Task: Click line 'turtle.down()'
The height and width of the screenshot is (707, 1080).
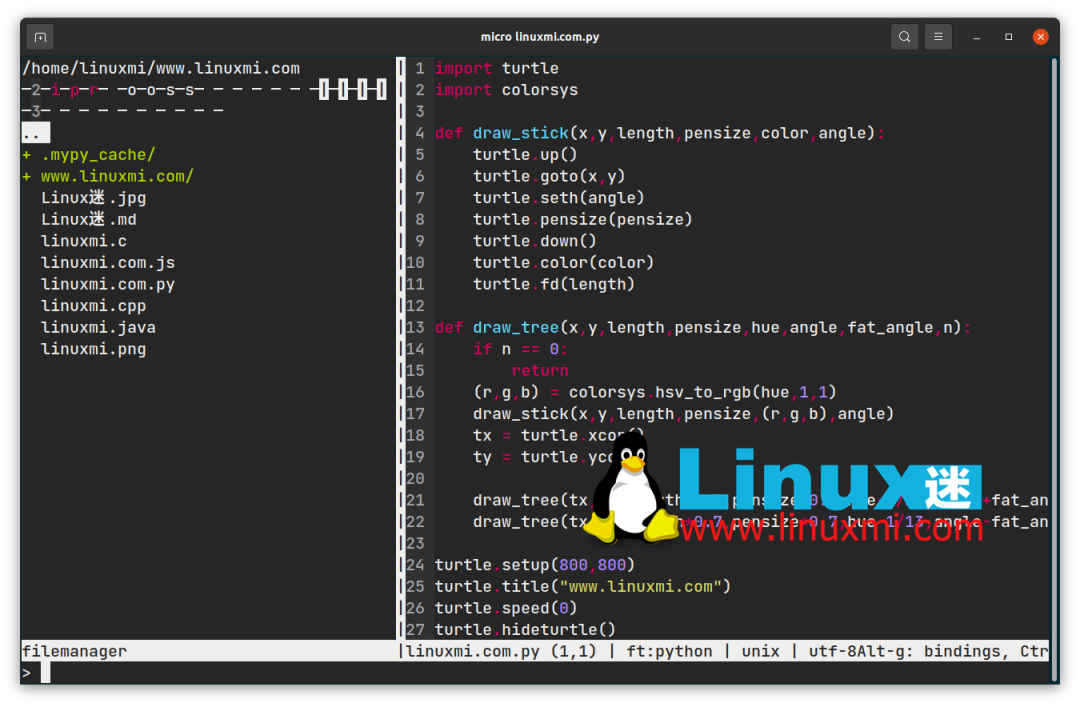Action: (534, 241)
